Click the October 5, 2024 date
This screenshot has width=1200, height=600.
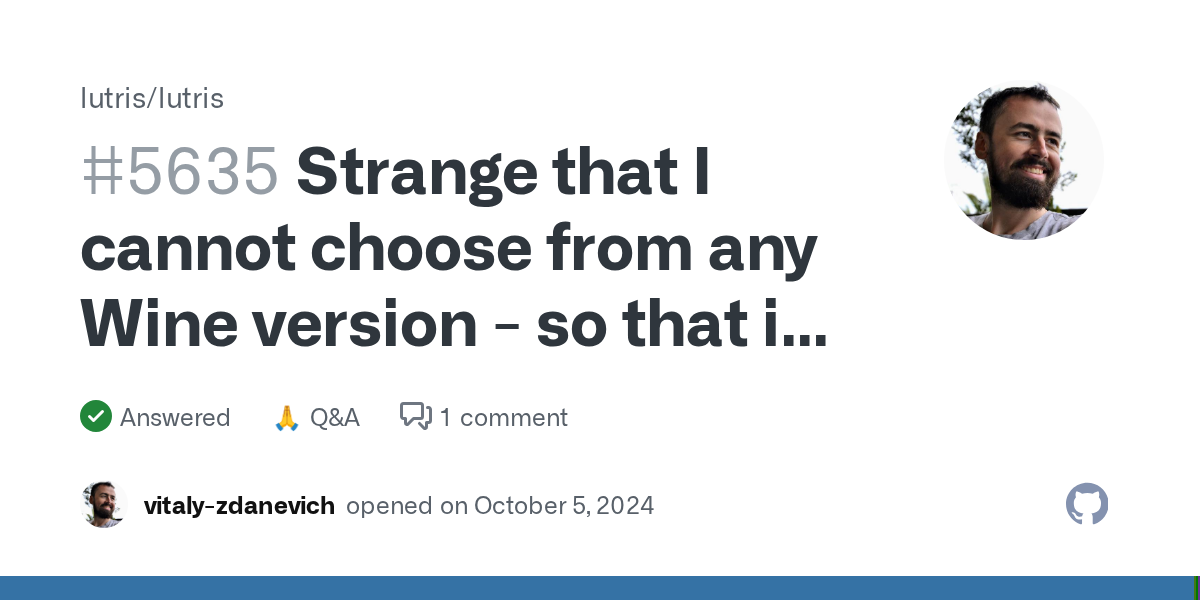[x=564, y=506]
